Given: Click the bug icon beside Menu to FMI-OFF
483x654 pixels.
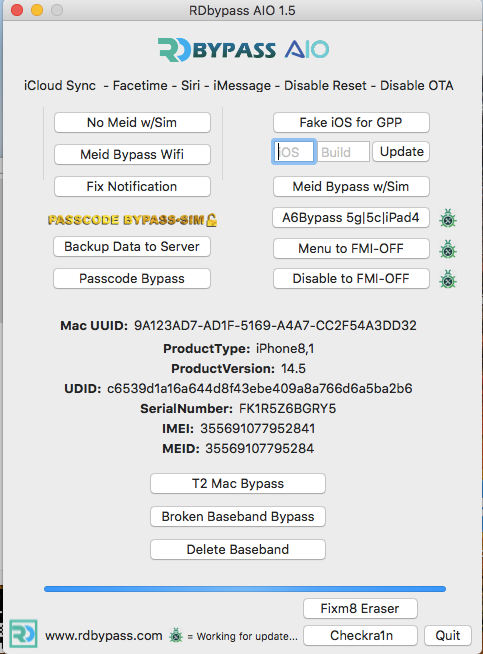Looking at the screenshot, I should pos(448,249).
